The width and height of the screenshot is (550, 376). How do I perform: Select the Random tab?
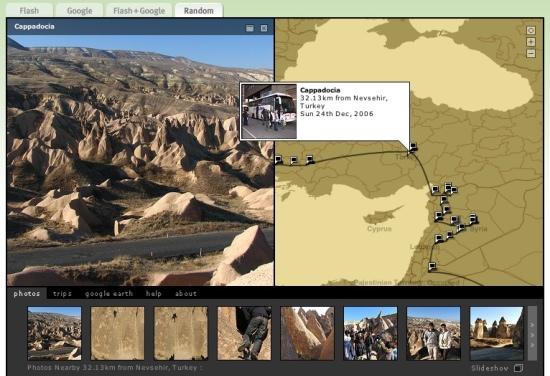(199, 11)
